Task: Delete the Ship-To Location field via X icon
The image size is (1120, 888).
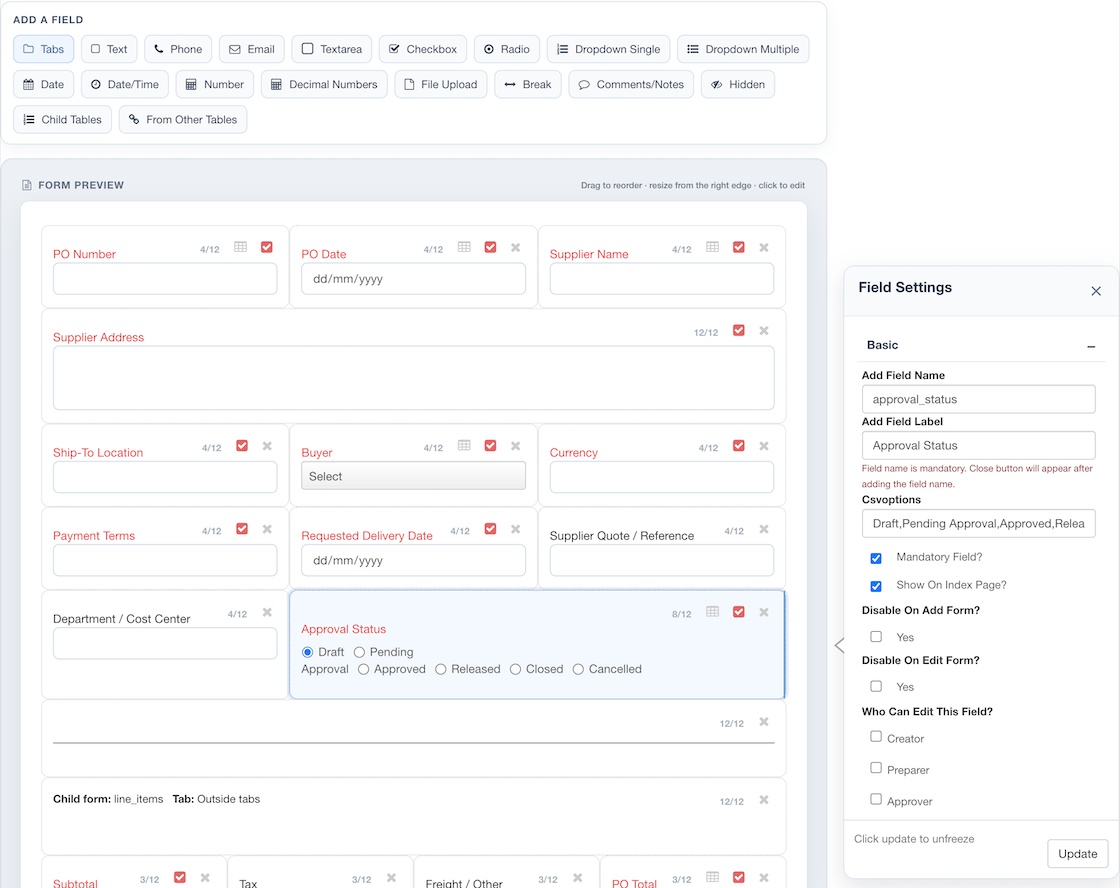Action: (x=267, y=447)
